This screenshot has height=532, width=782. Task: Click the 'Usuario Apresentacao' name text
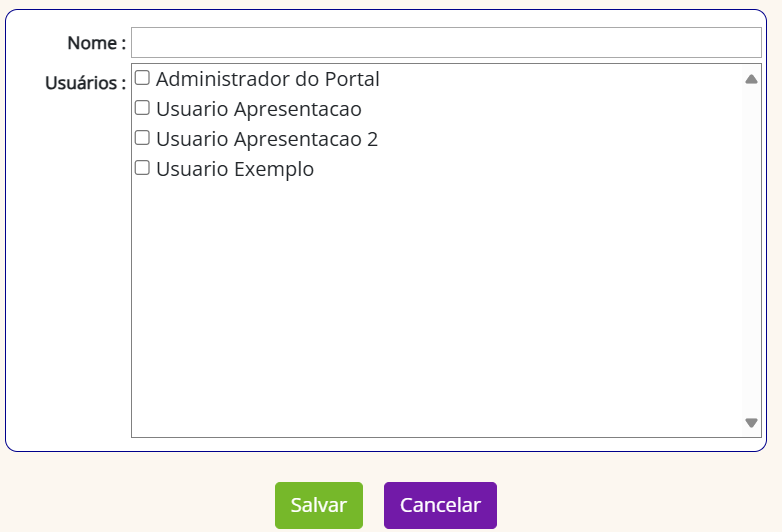point(259,109)
